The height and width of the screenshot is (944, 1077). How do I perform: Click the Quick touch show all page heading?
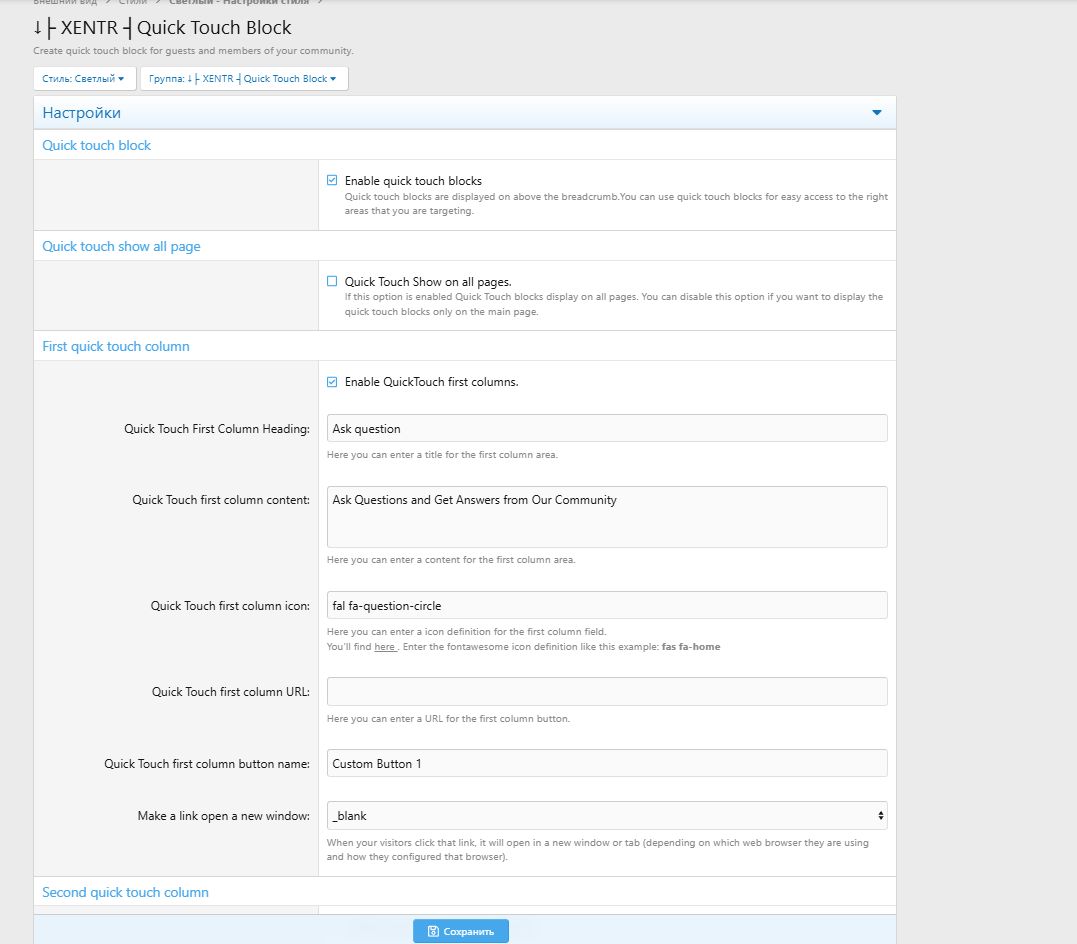[121, 246]
